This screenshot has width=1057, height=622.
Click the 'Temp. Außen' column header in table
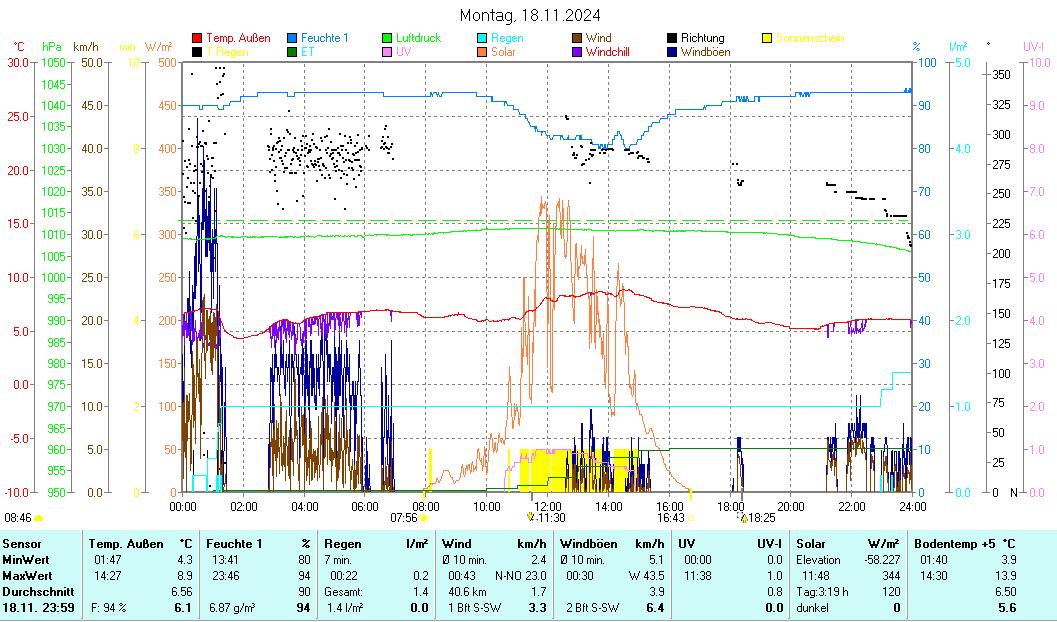coord(126,544)
